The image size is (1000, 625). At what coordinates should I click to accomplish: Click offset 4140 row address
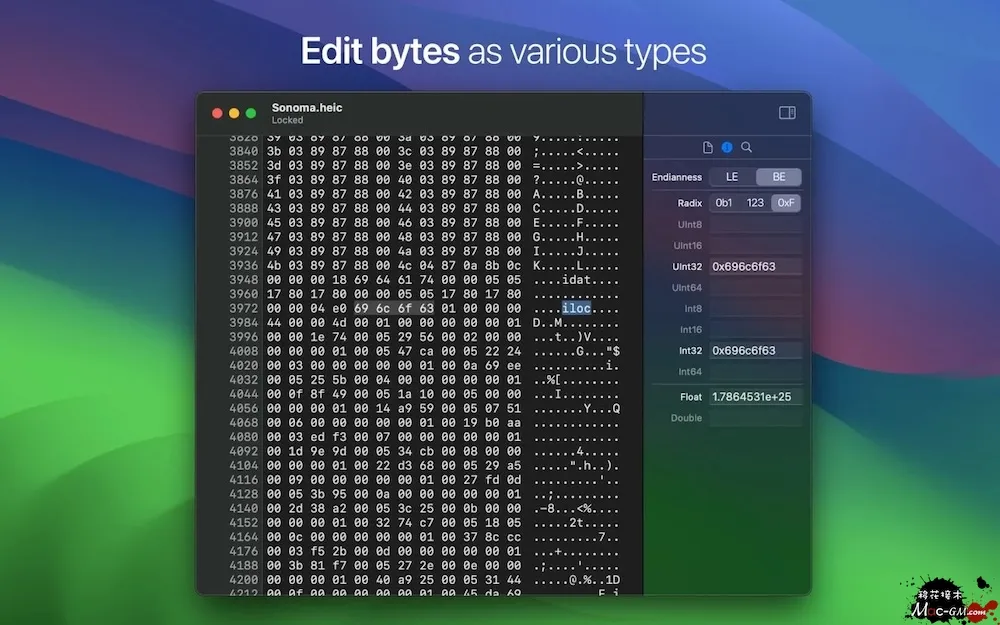coord(244,508)
